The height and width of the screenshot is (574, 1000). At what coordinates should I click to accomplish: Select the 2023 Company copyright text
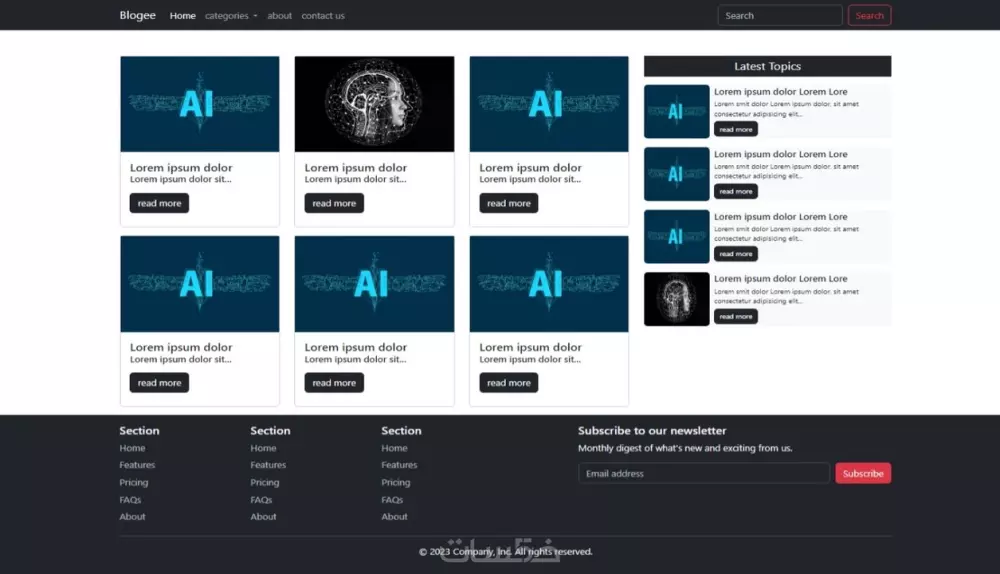click(505, 552)
